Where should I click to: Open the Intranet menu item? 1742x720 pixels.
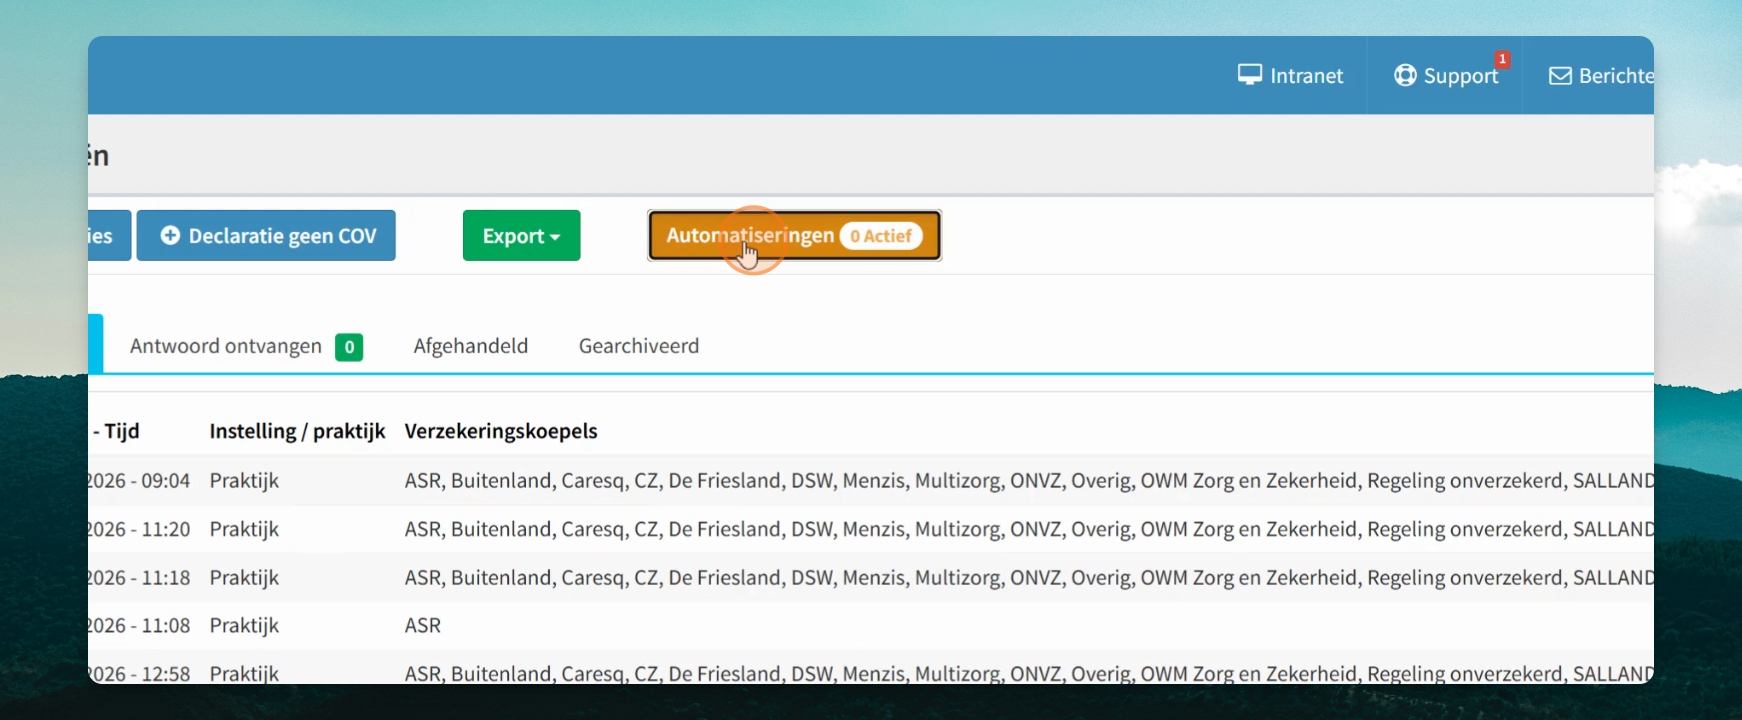click(x=1291, y=75)
